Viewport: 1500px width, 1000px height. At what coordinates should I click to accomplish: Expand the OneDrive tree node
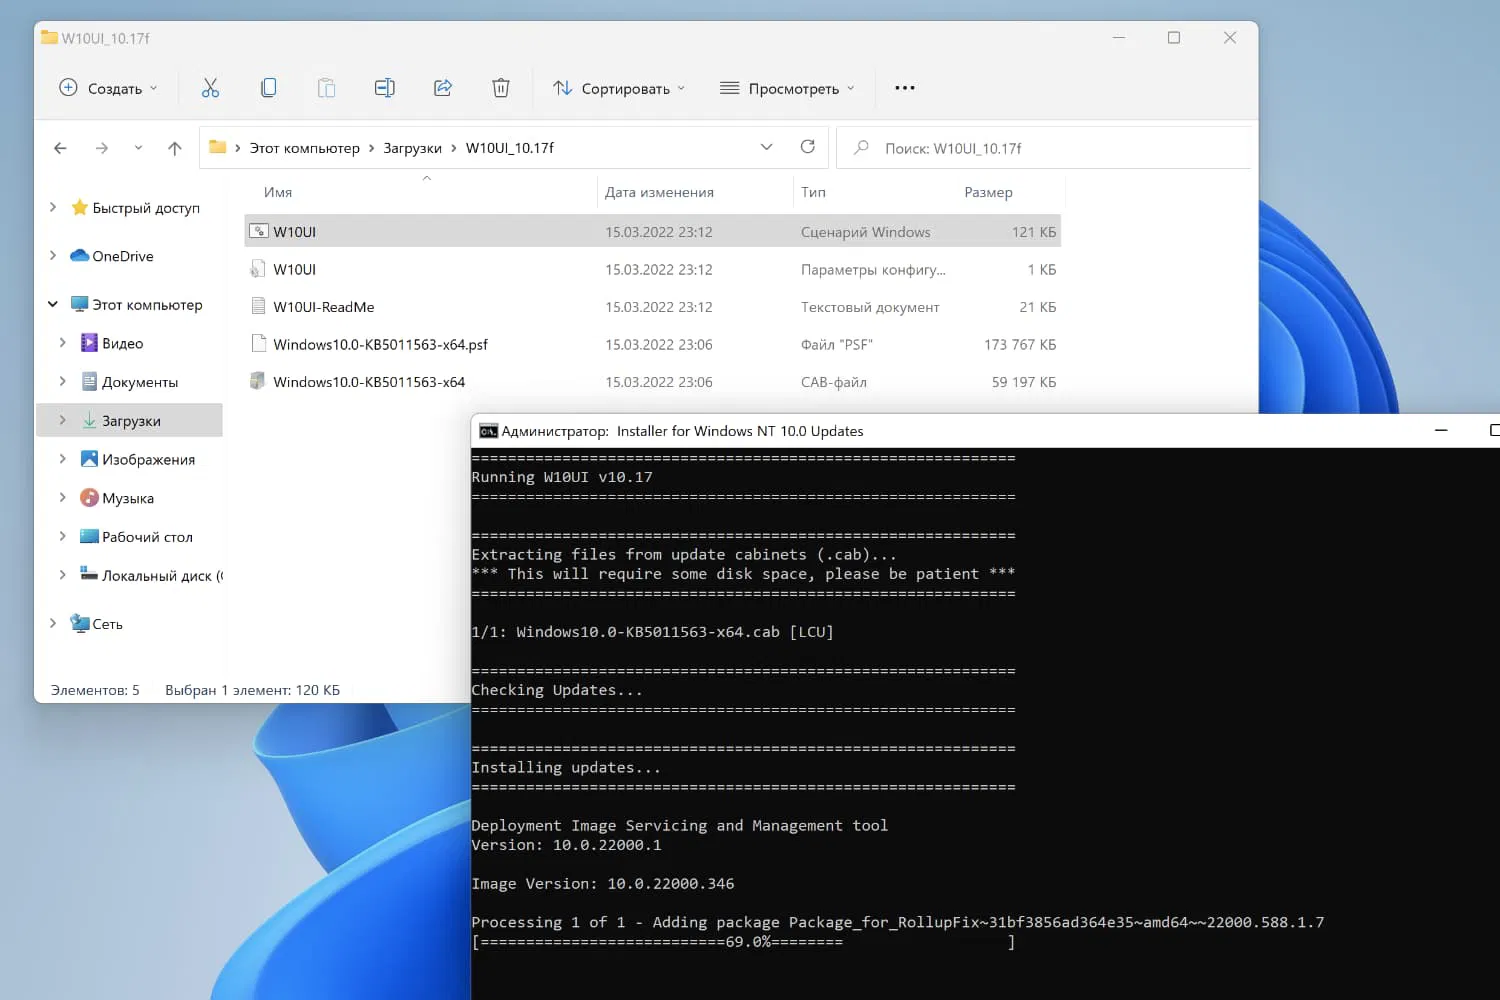[53, 255]
